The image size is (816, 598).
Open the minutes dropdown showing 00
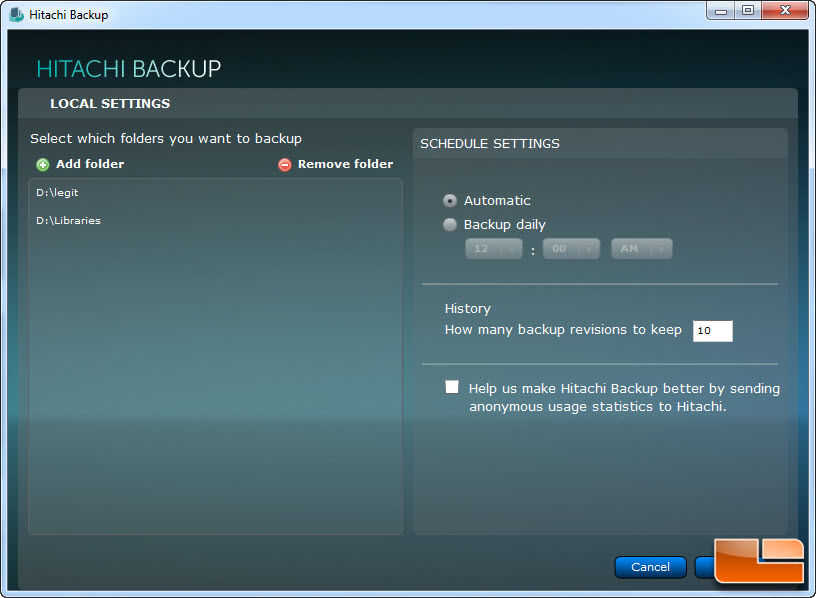click(571, 249)
